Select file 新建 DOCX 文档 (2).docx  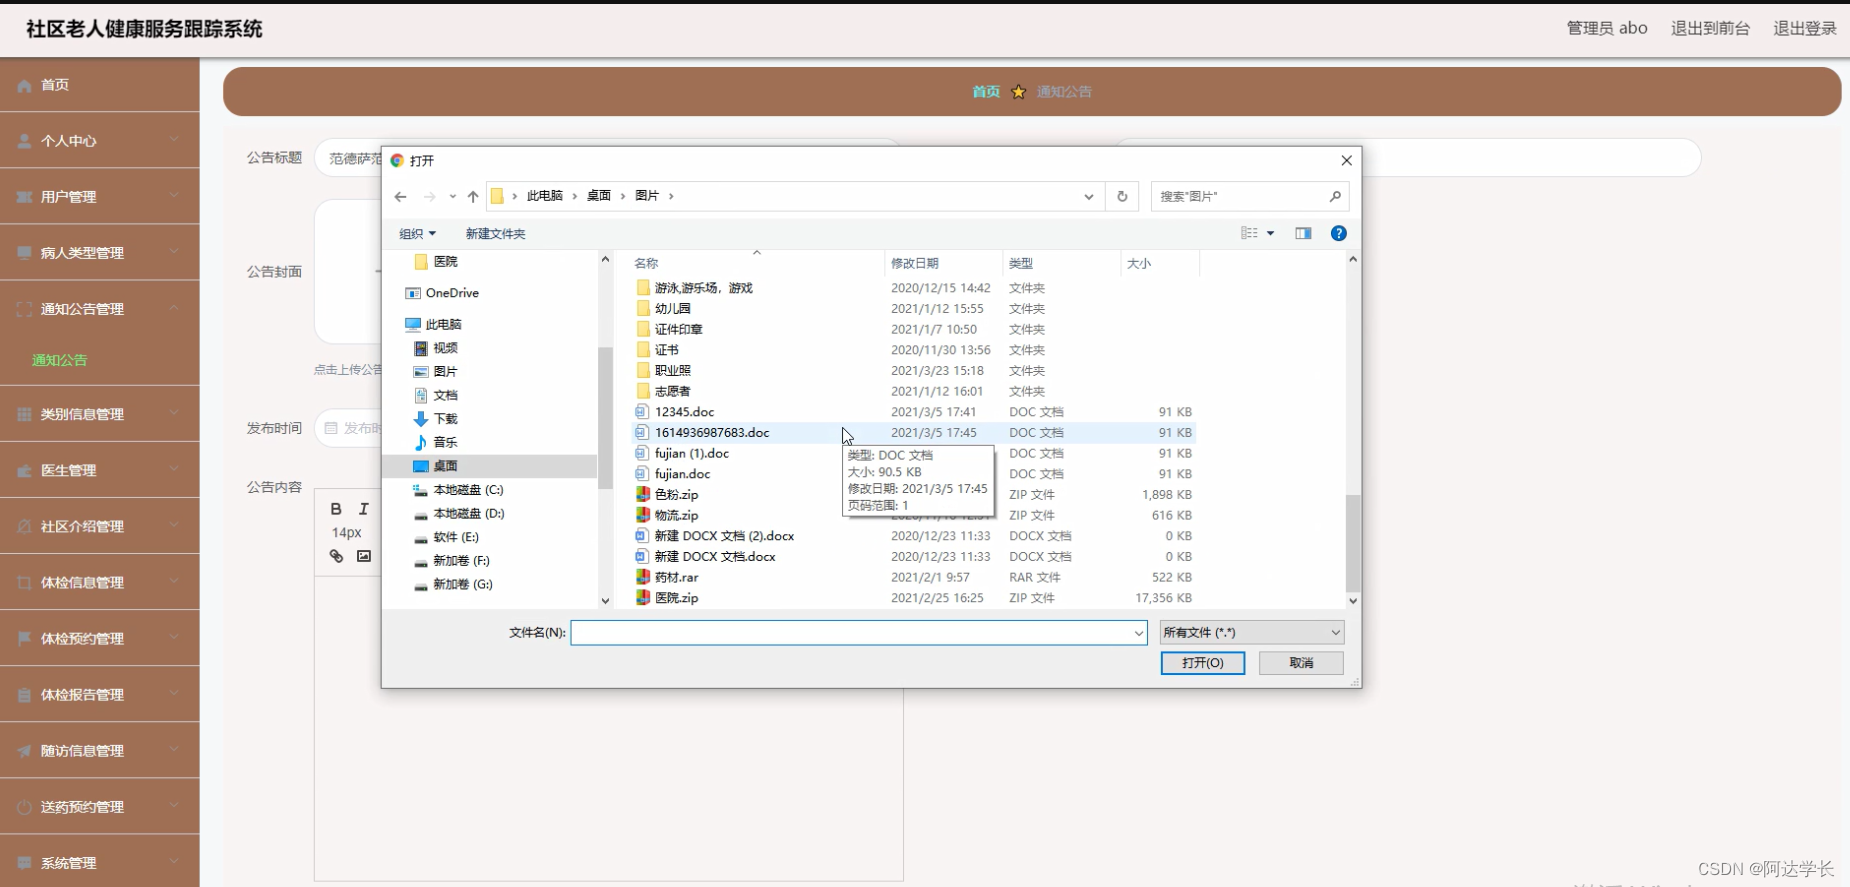(724, 536)
